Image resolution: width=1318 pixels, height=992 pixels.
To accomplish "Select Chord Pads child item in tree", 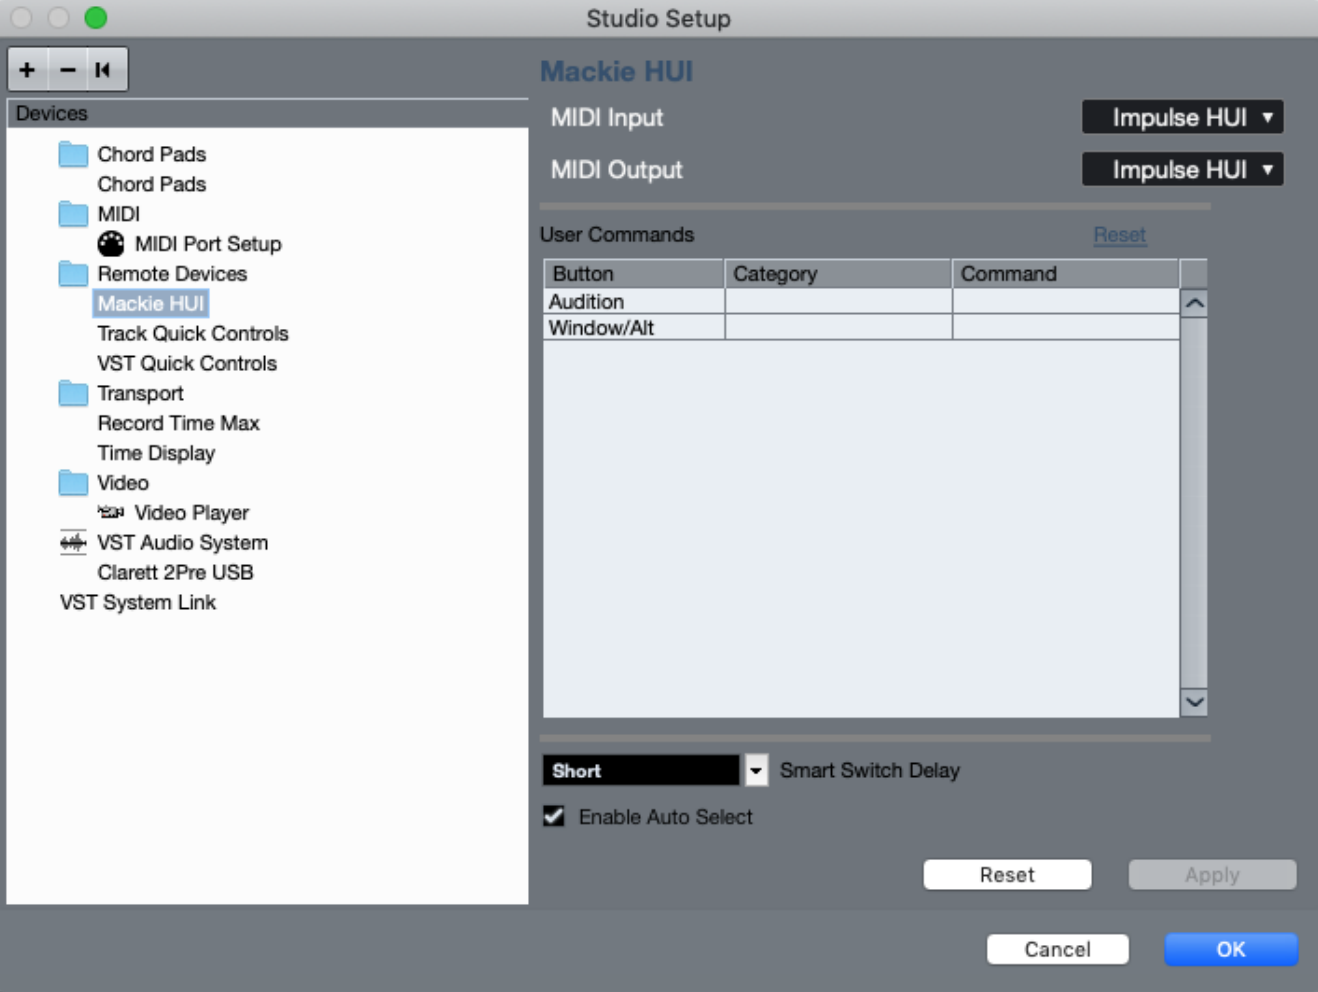I will (152, 184).
